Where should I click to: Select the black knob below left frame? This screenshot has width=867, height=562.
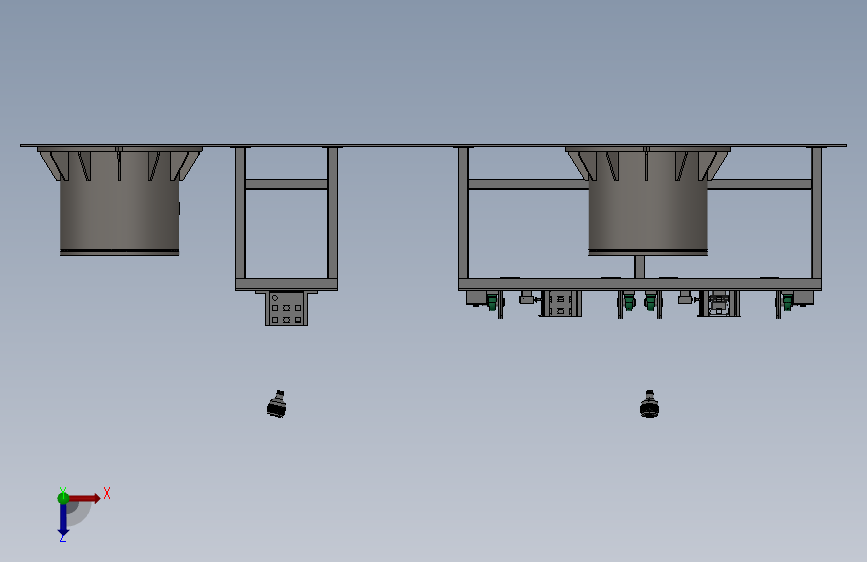277,404
